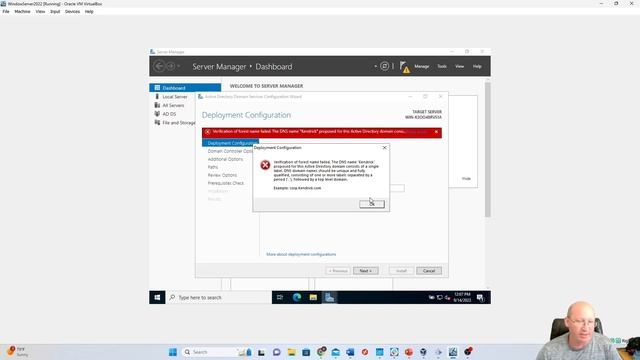Open the Manage menu in Server Manager

[x=422, y=66]
